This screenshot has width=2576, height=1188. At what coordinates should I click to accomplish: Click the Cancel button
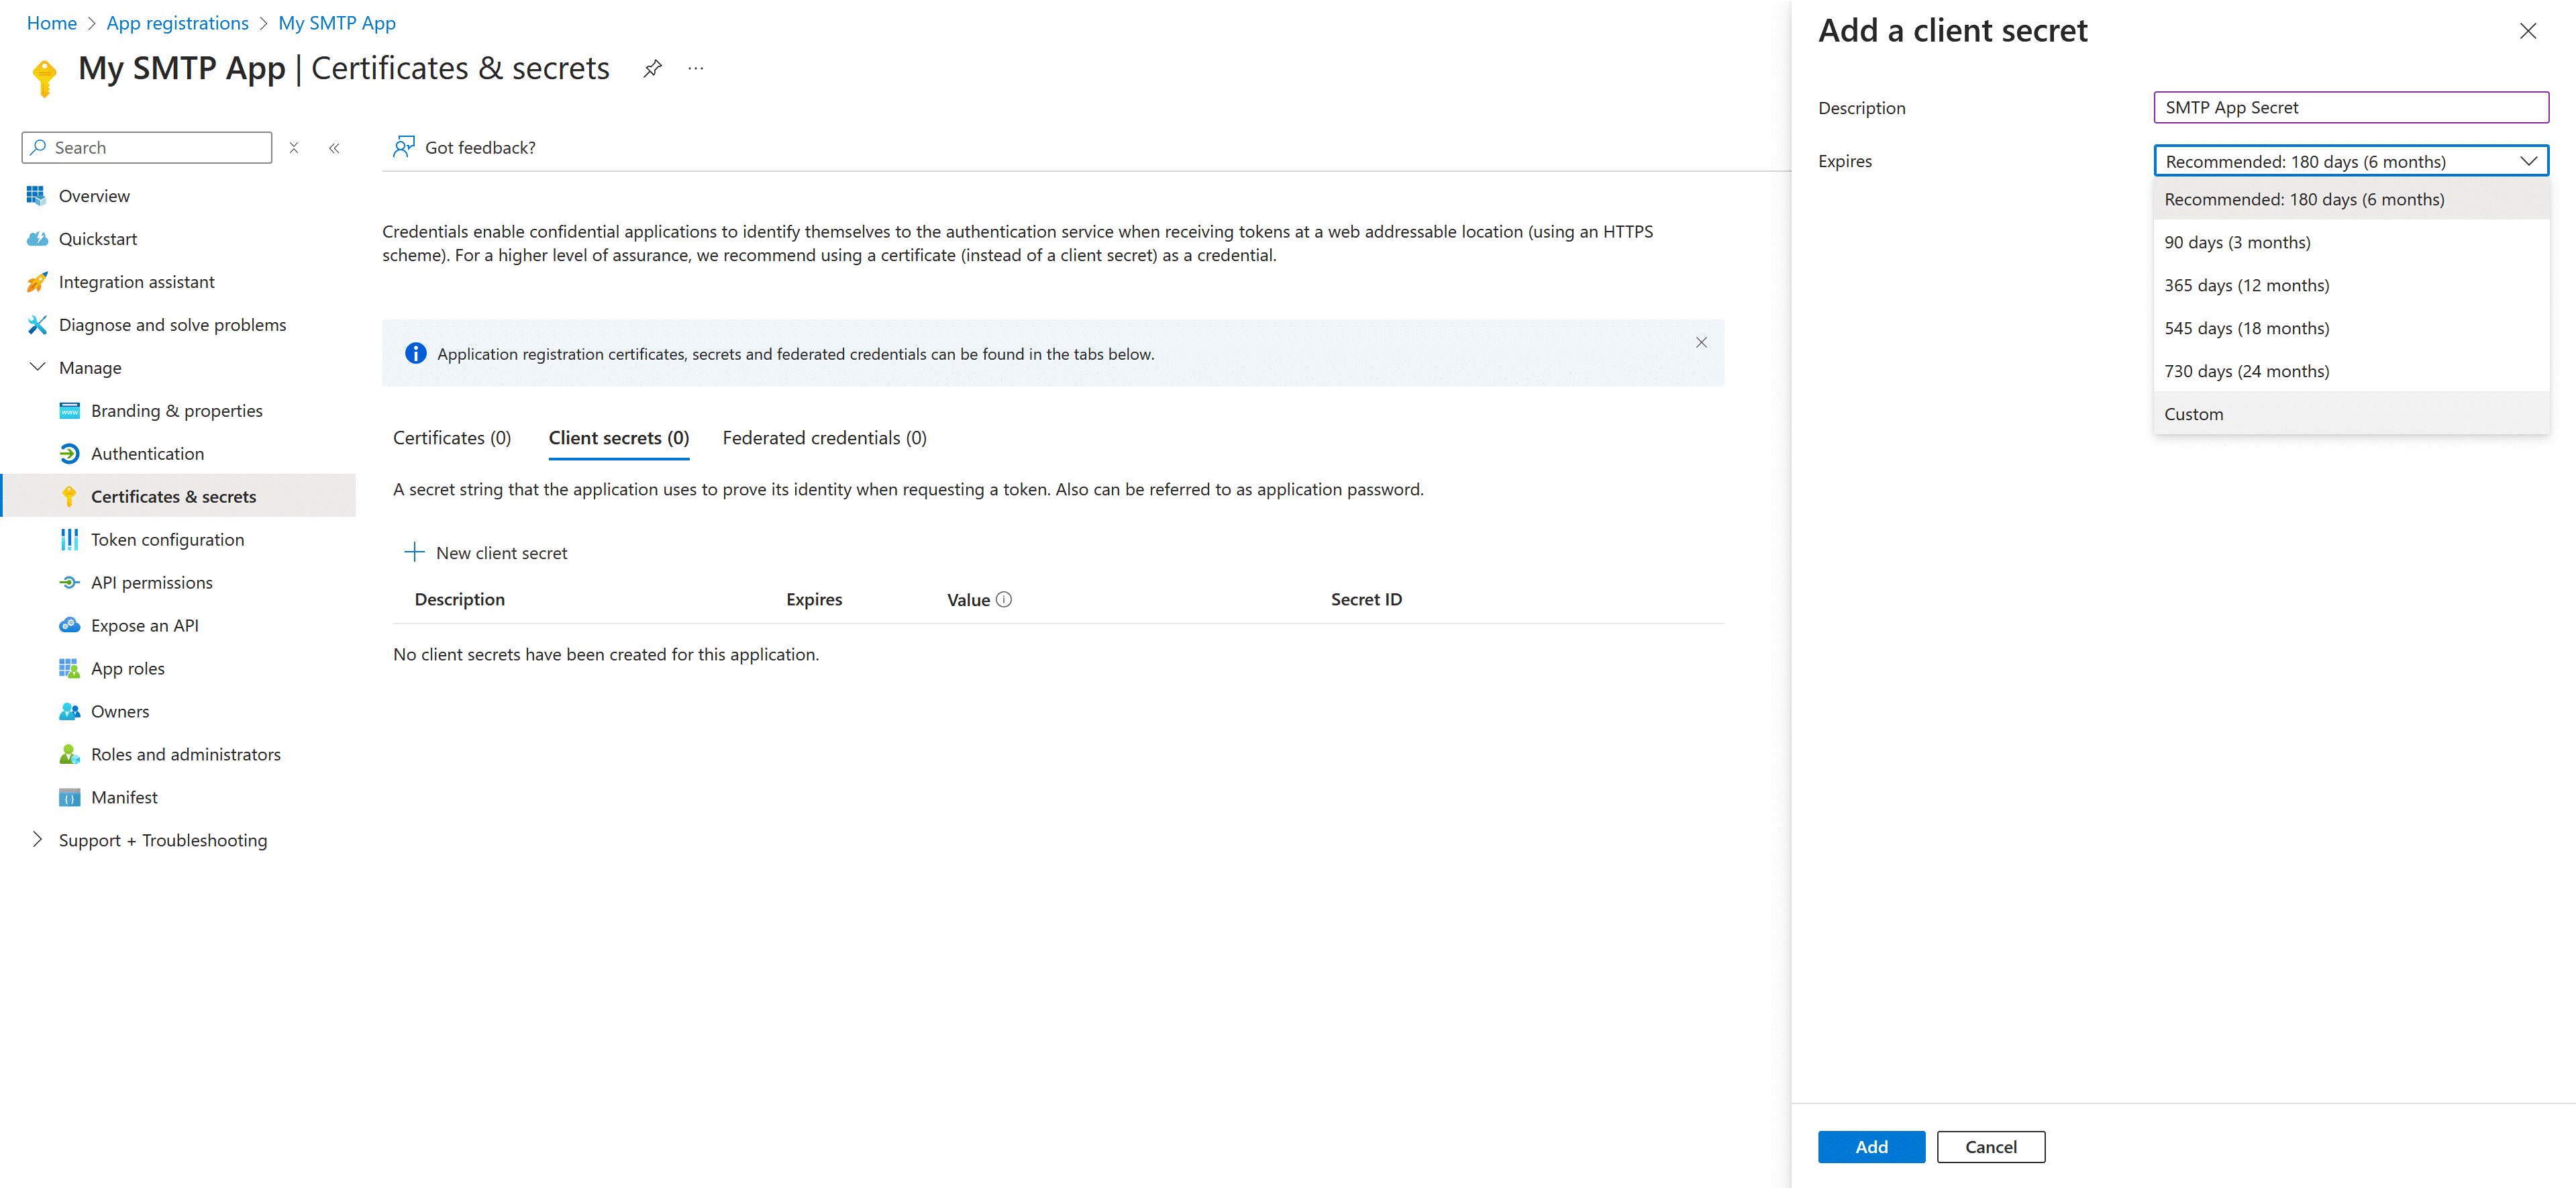(1990, 1147)
